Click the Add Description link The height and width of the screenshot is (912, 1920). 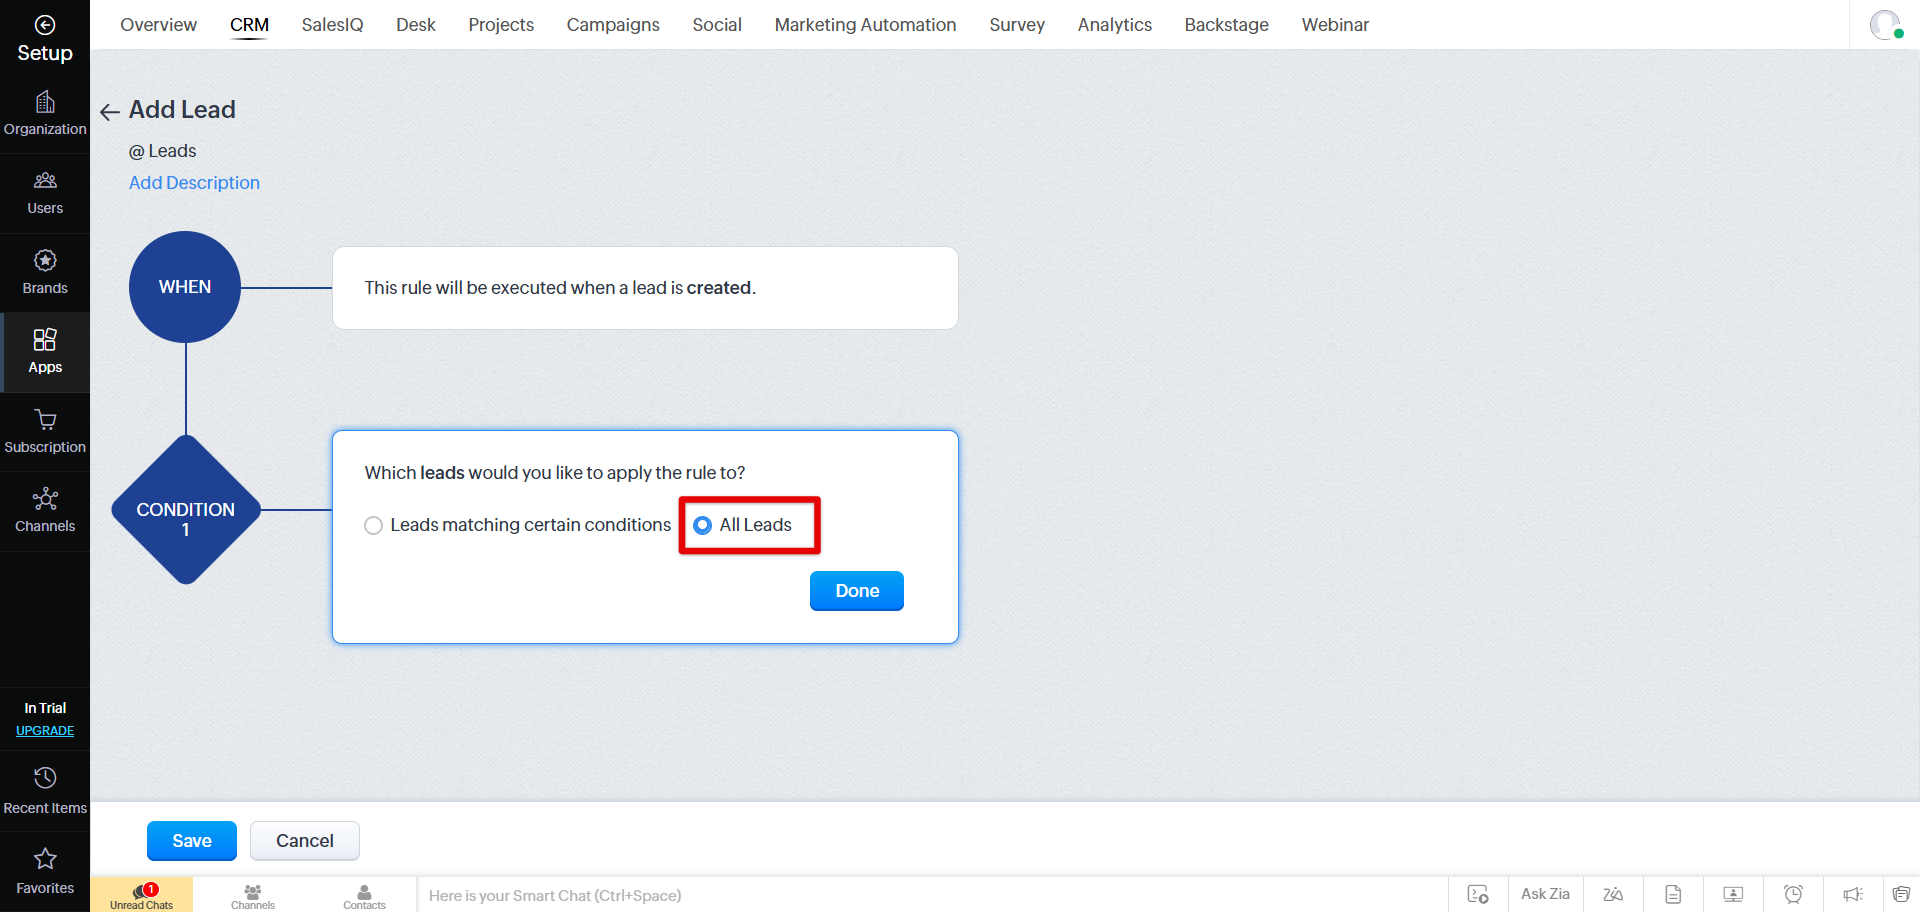click(x=194, y=183)
